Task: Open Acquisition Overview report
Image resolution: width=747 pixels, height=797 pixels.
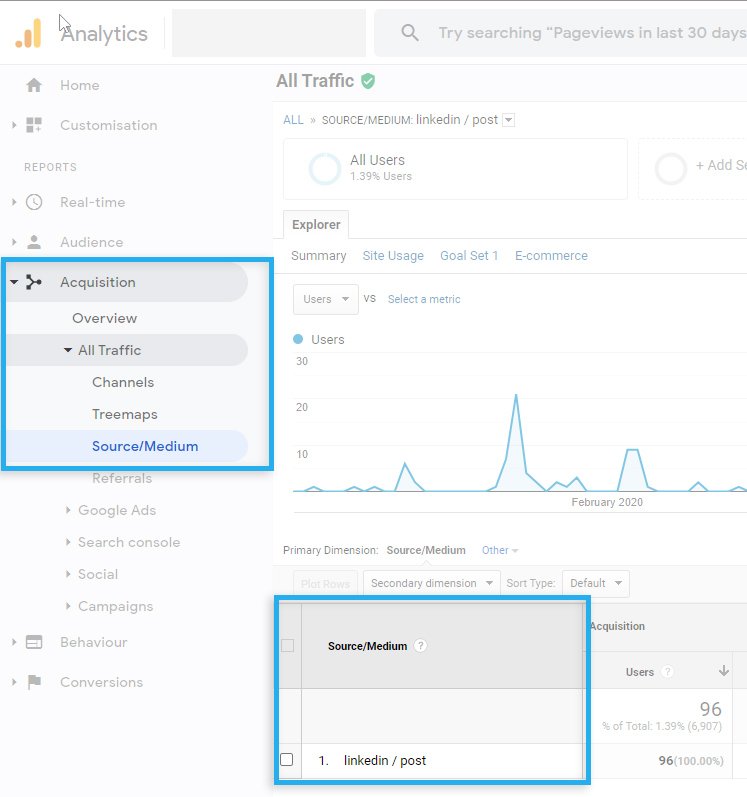Action: pos(104,318)
